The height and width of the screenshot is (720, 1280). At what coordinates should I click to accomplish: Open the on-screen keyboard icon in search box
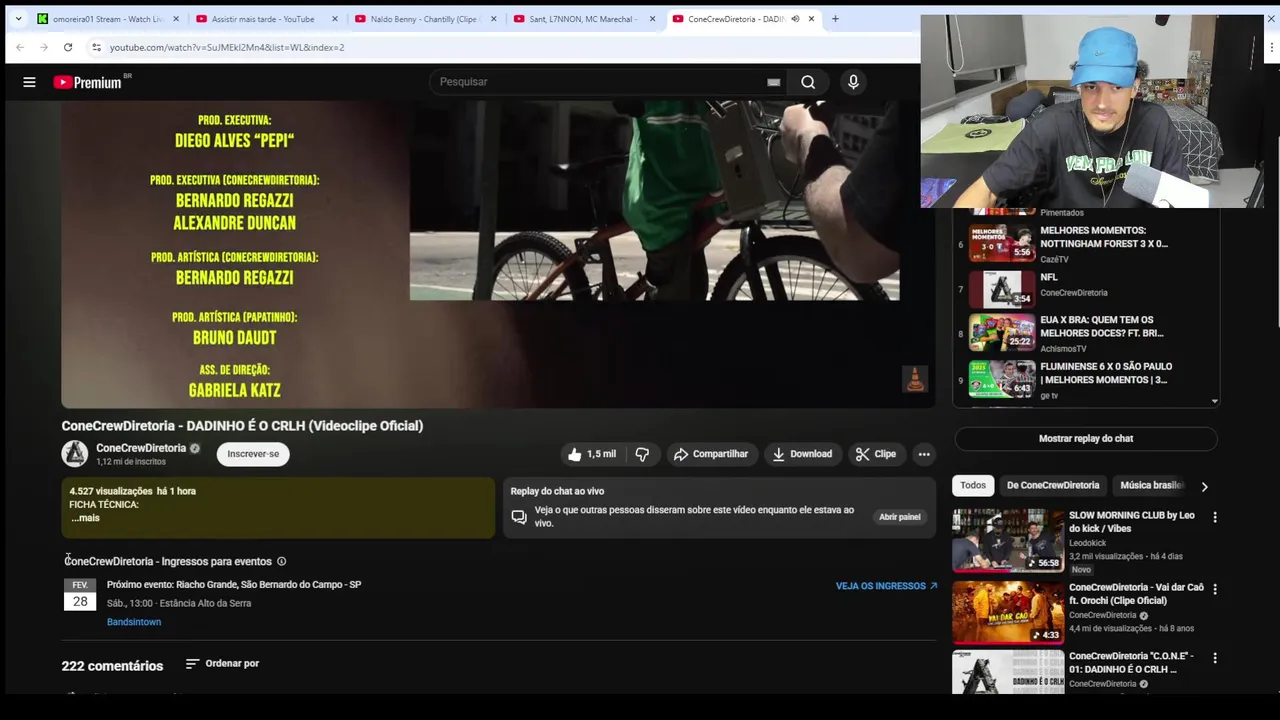pyautogui.click(x=773, y=82)
